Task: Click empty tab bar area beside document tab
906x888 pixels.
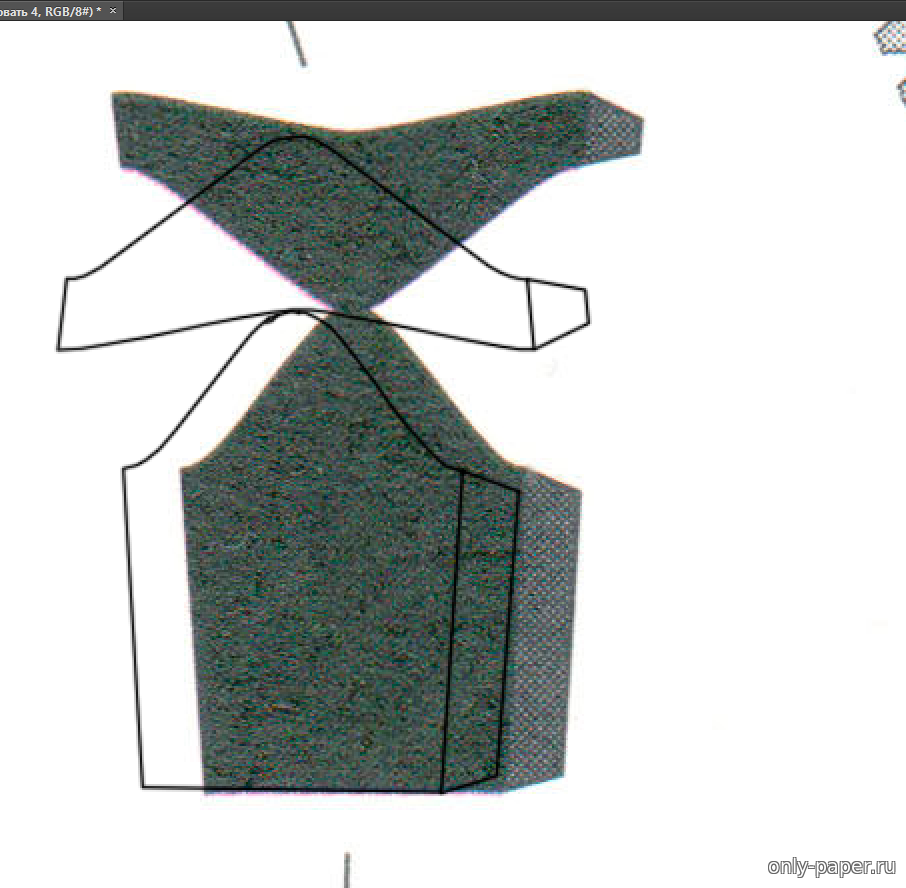Action: [x=500, y=9]
